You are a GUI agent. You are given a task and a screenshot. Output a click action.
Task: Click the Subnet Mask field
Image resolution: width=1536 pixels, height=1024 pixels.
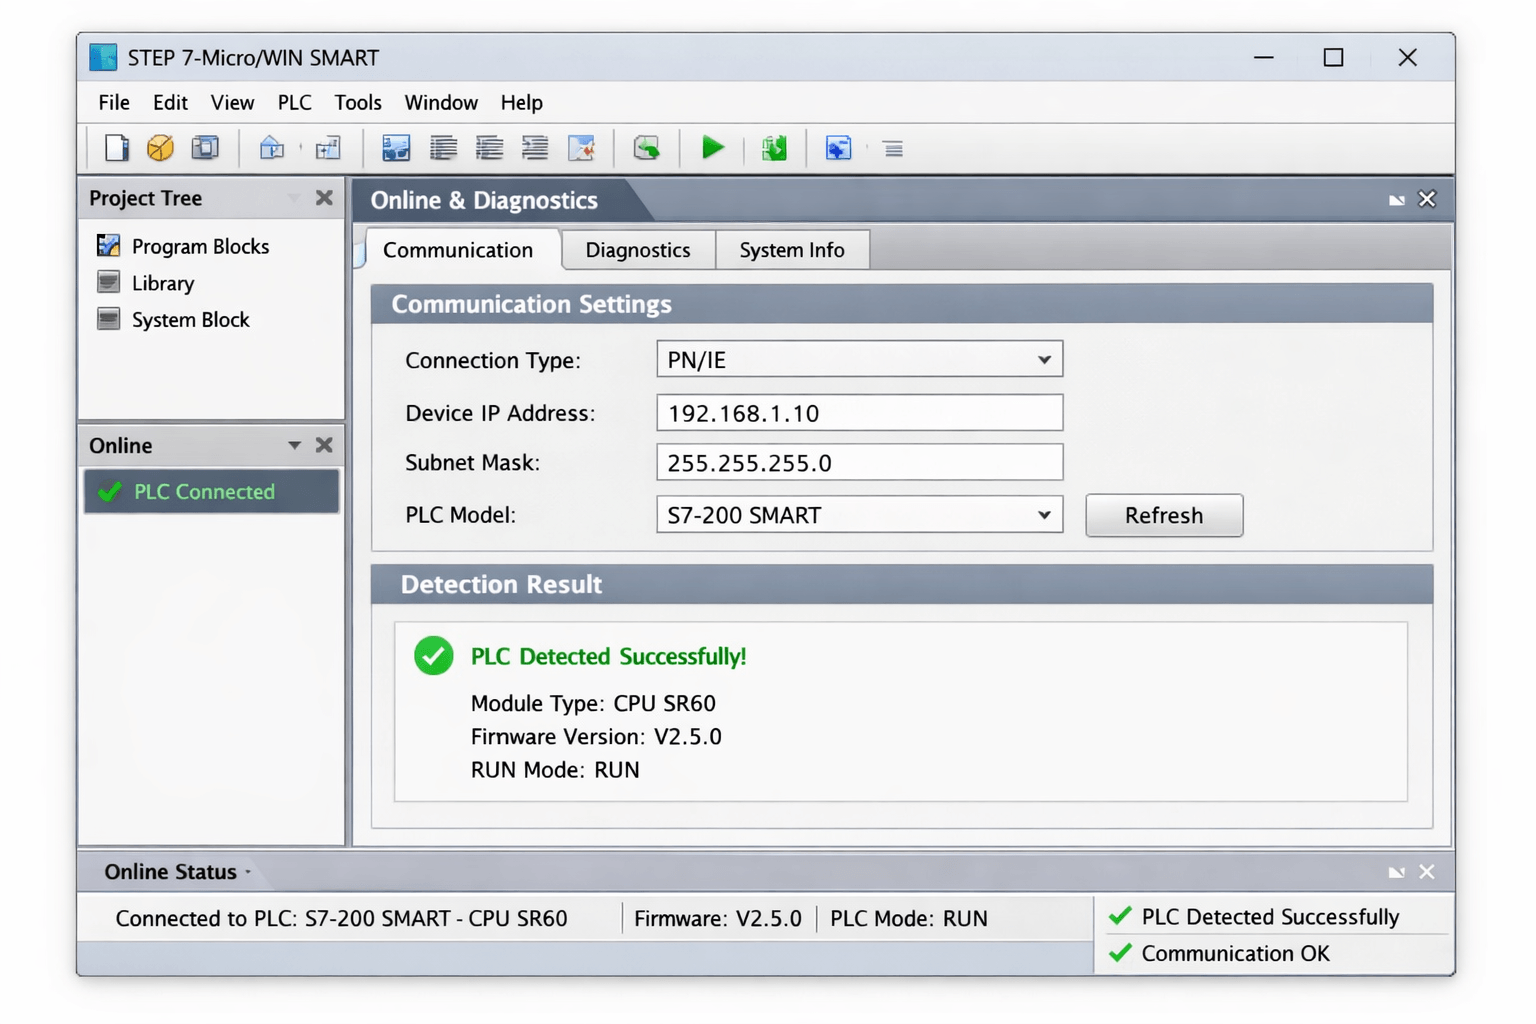pos(859,462)
